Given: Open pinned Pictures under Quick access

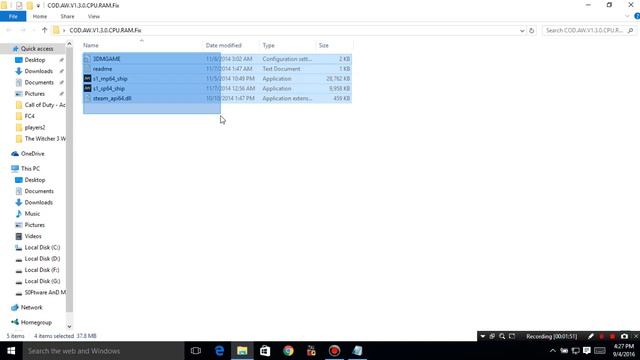Looking at the screenshot, I should point(34,93).
